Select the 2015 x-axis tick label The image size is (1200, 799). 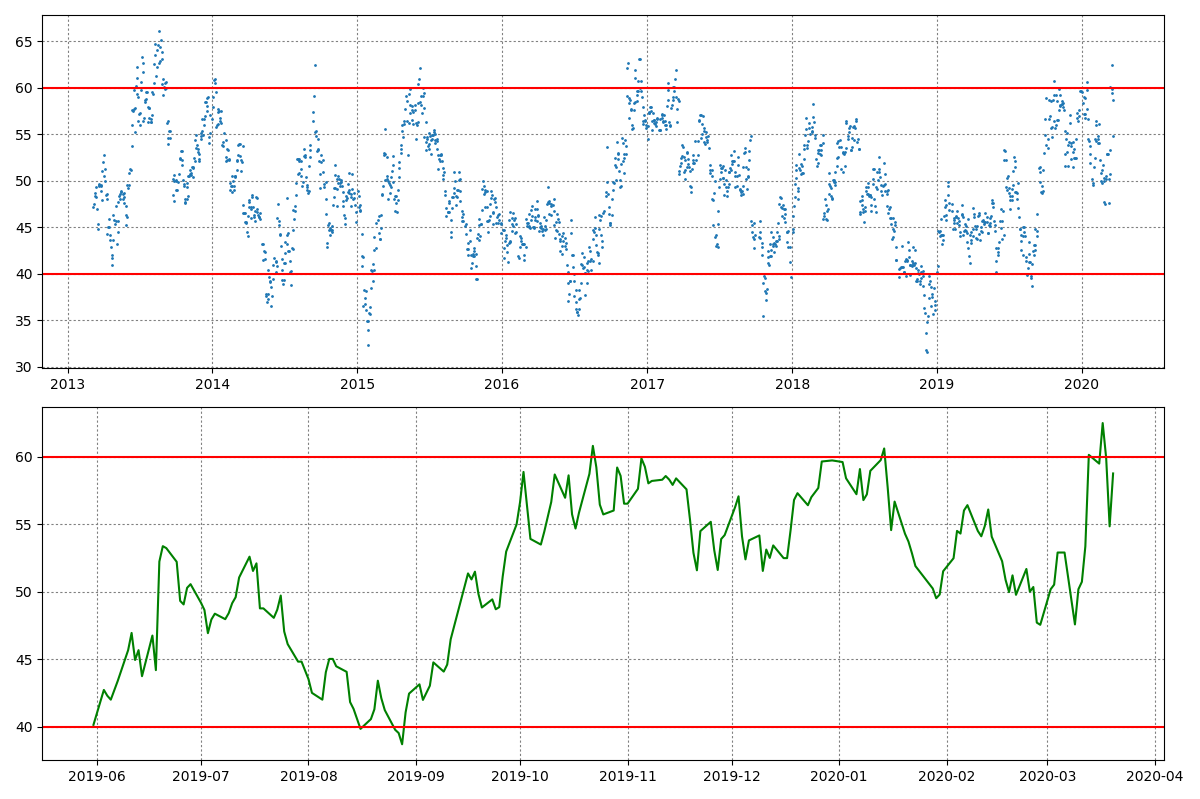click(x=357, y=384)
